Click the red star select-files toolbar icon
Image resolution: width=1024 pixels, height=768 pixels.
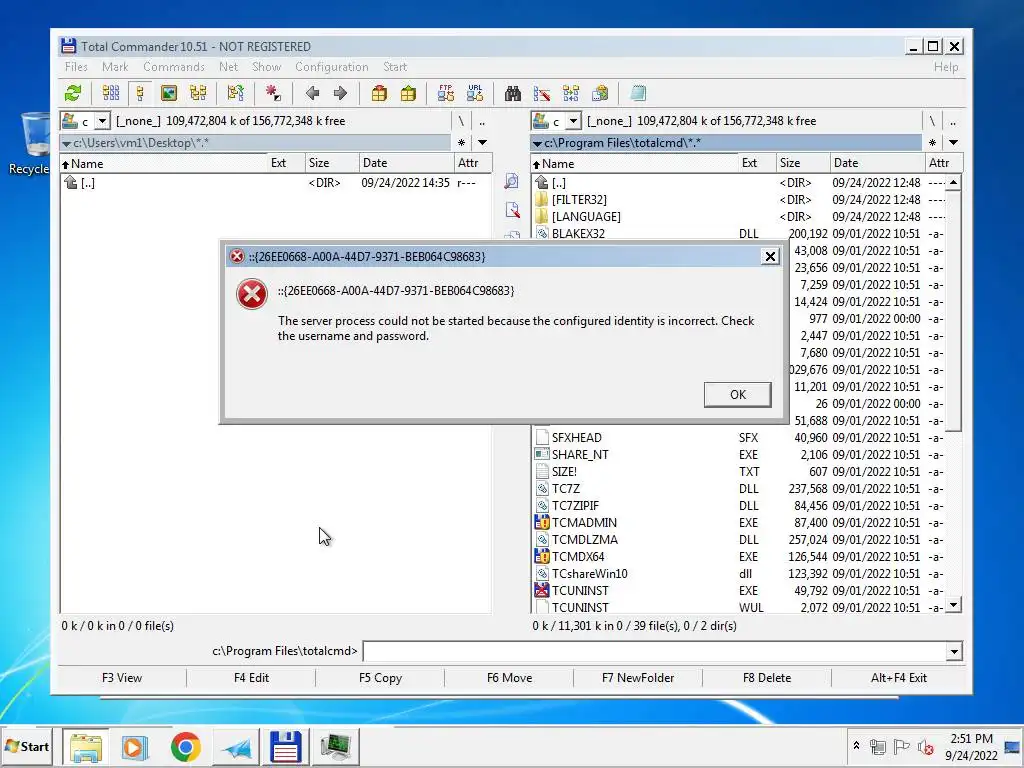pos(273,93)
